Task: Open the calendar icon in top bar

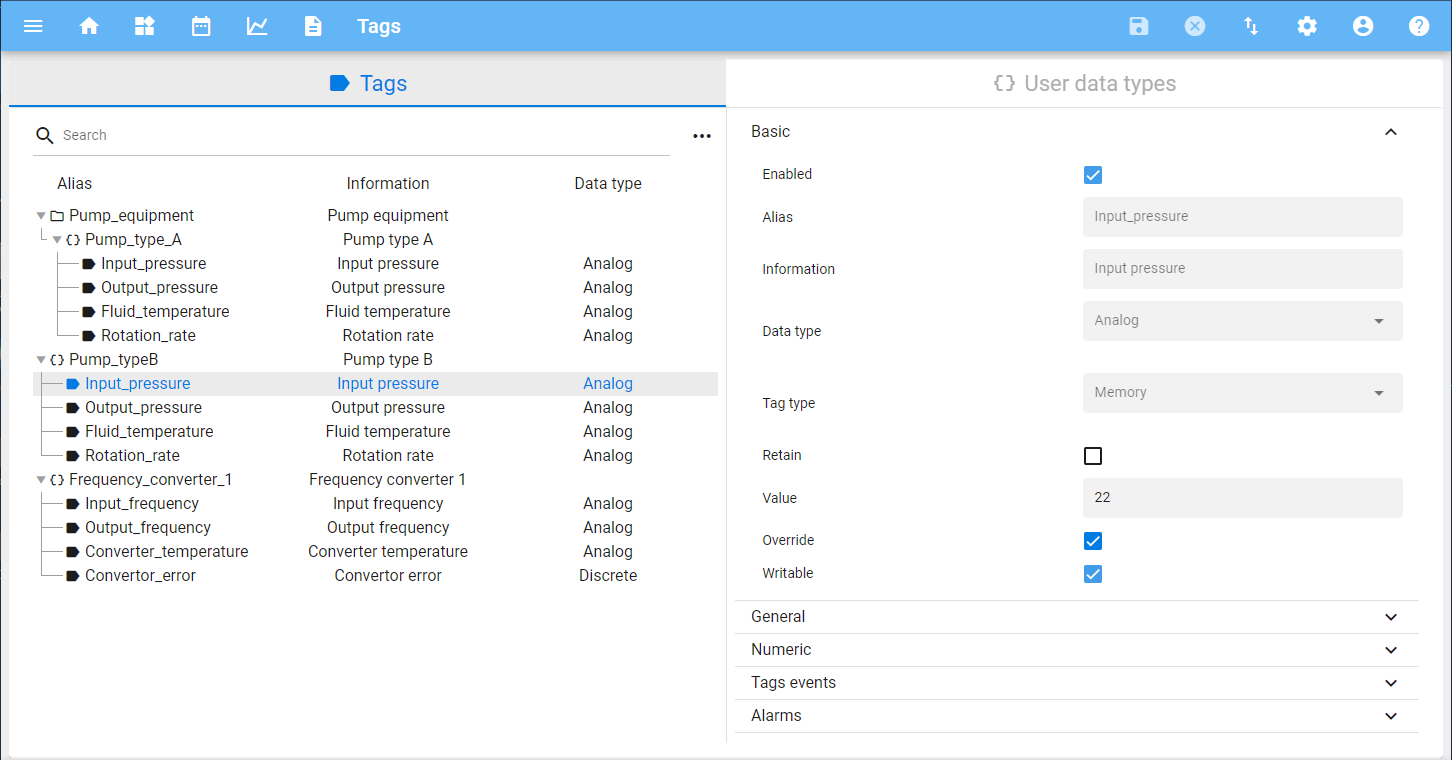Action: pyautogui.click(x=201, y=26)
